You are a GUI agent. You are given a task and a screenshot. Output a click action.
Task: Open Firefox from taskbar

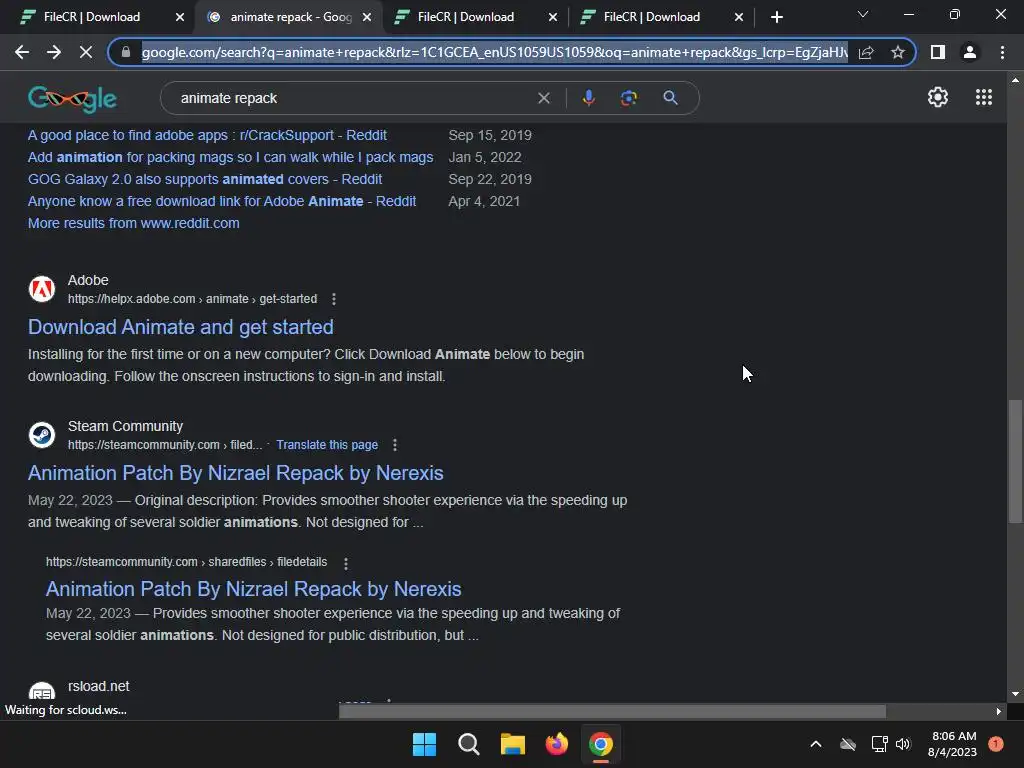coord(556,744)
